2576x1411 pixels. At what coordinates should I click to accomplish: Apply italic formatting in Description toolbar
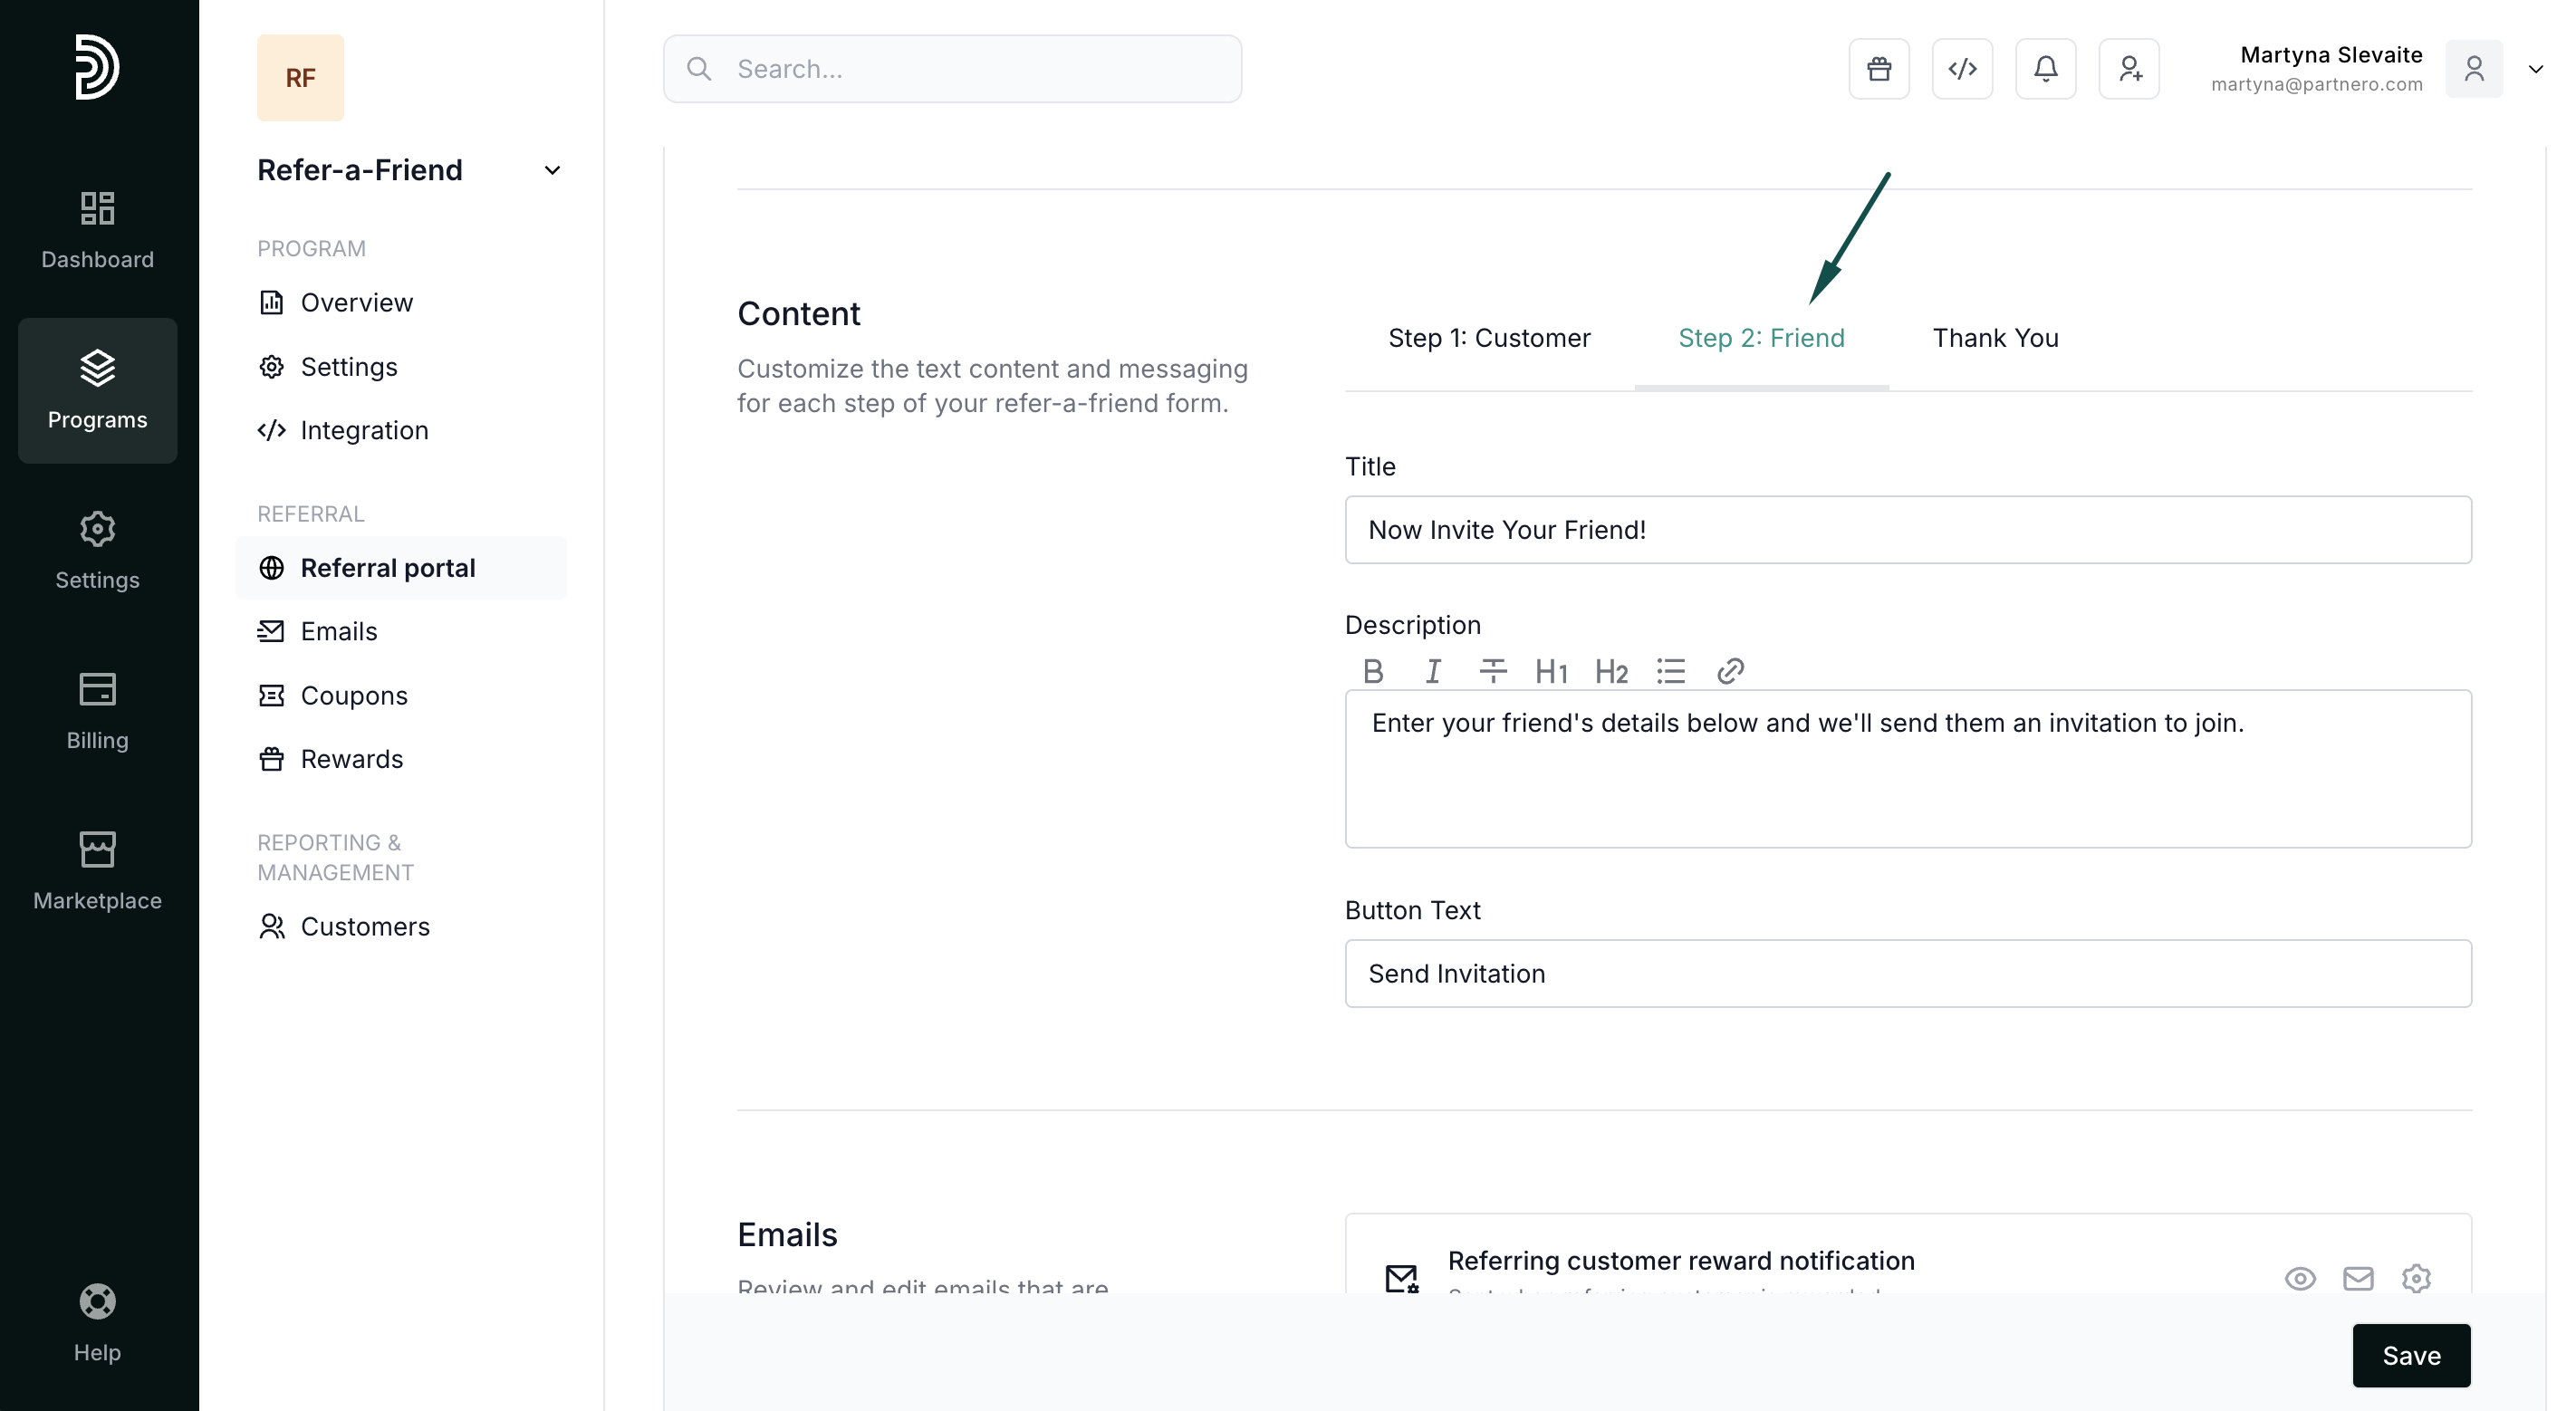(x=1432, y=671)
